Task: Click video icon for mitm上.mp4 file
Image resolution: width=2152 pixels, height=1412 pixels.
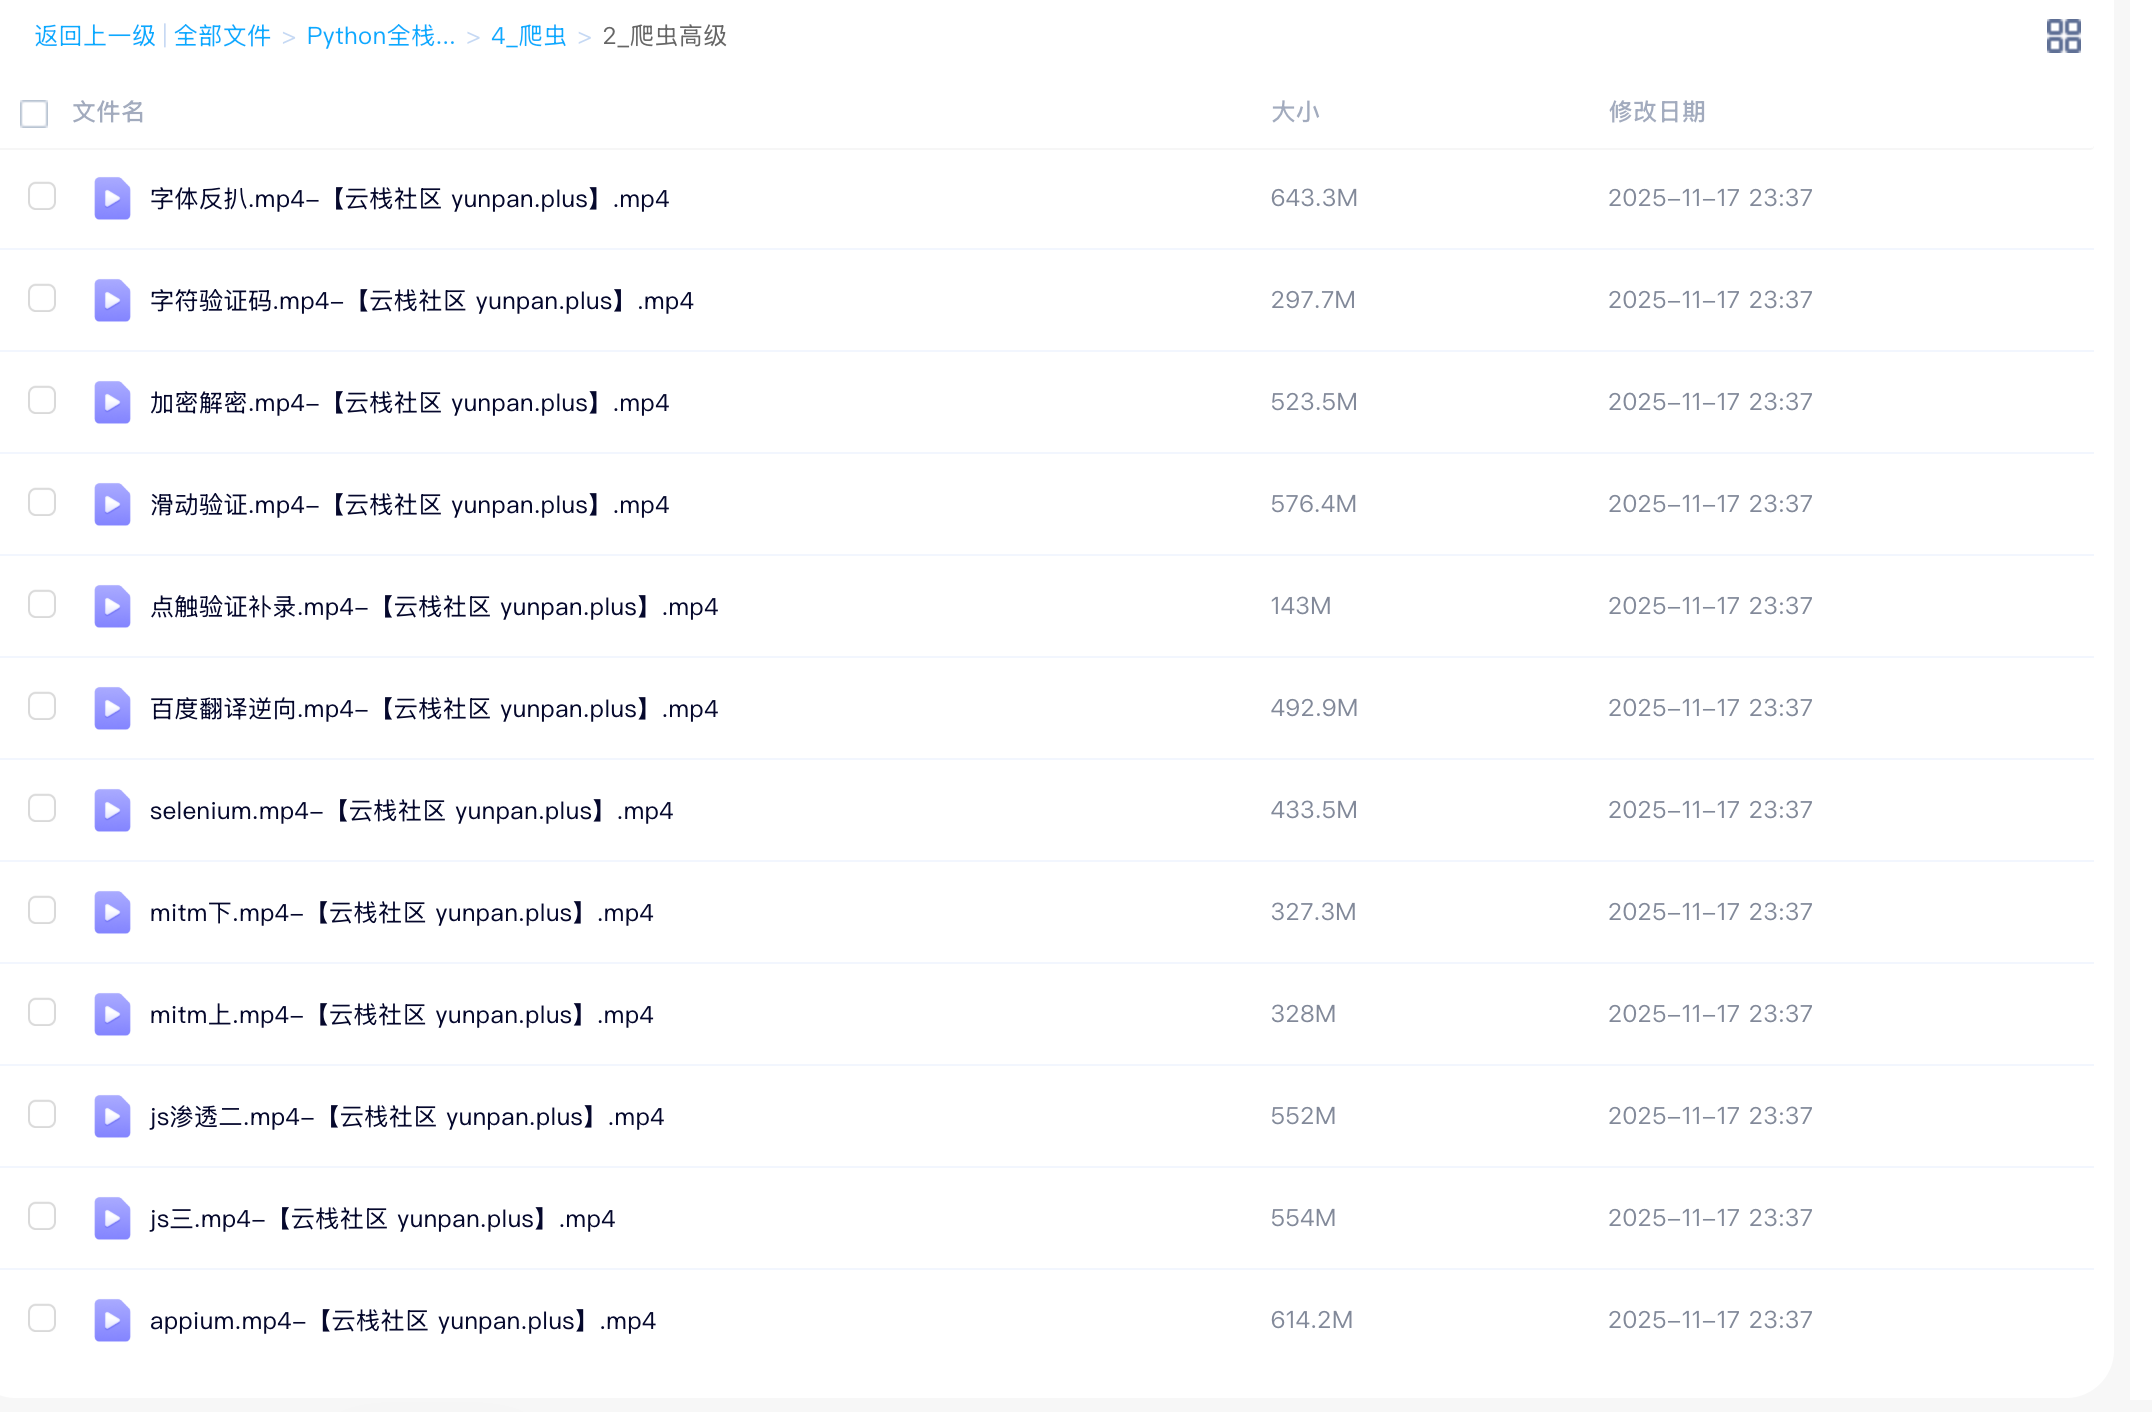Action: [x=112, y=1014]
